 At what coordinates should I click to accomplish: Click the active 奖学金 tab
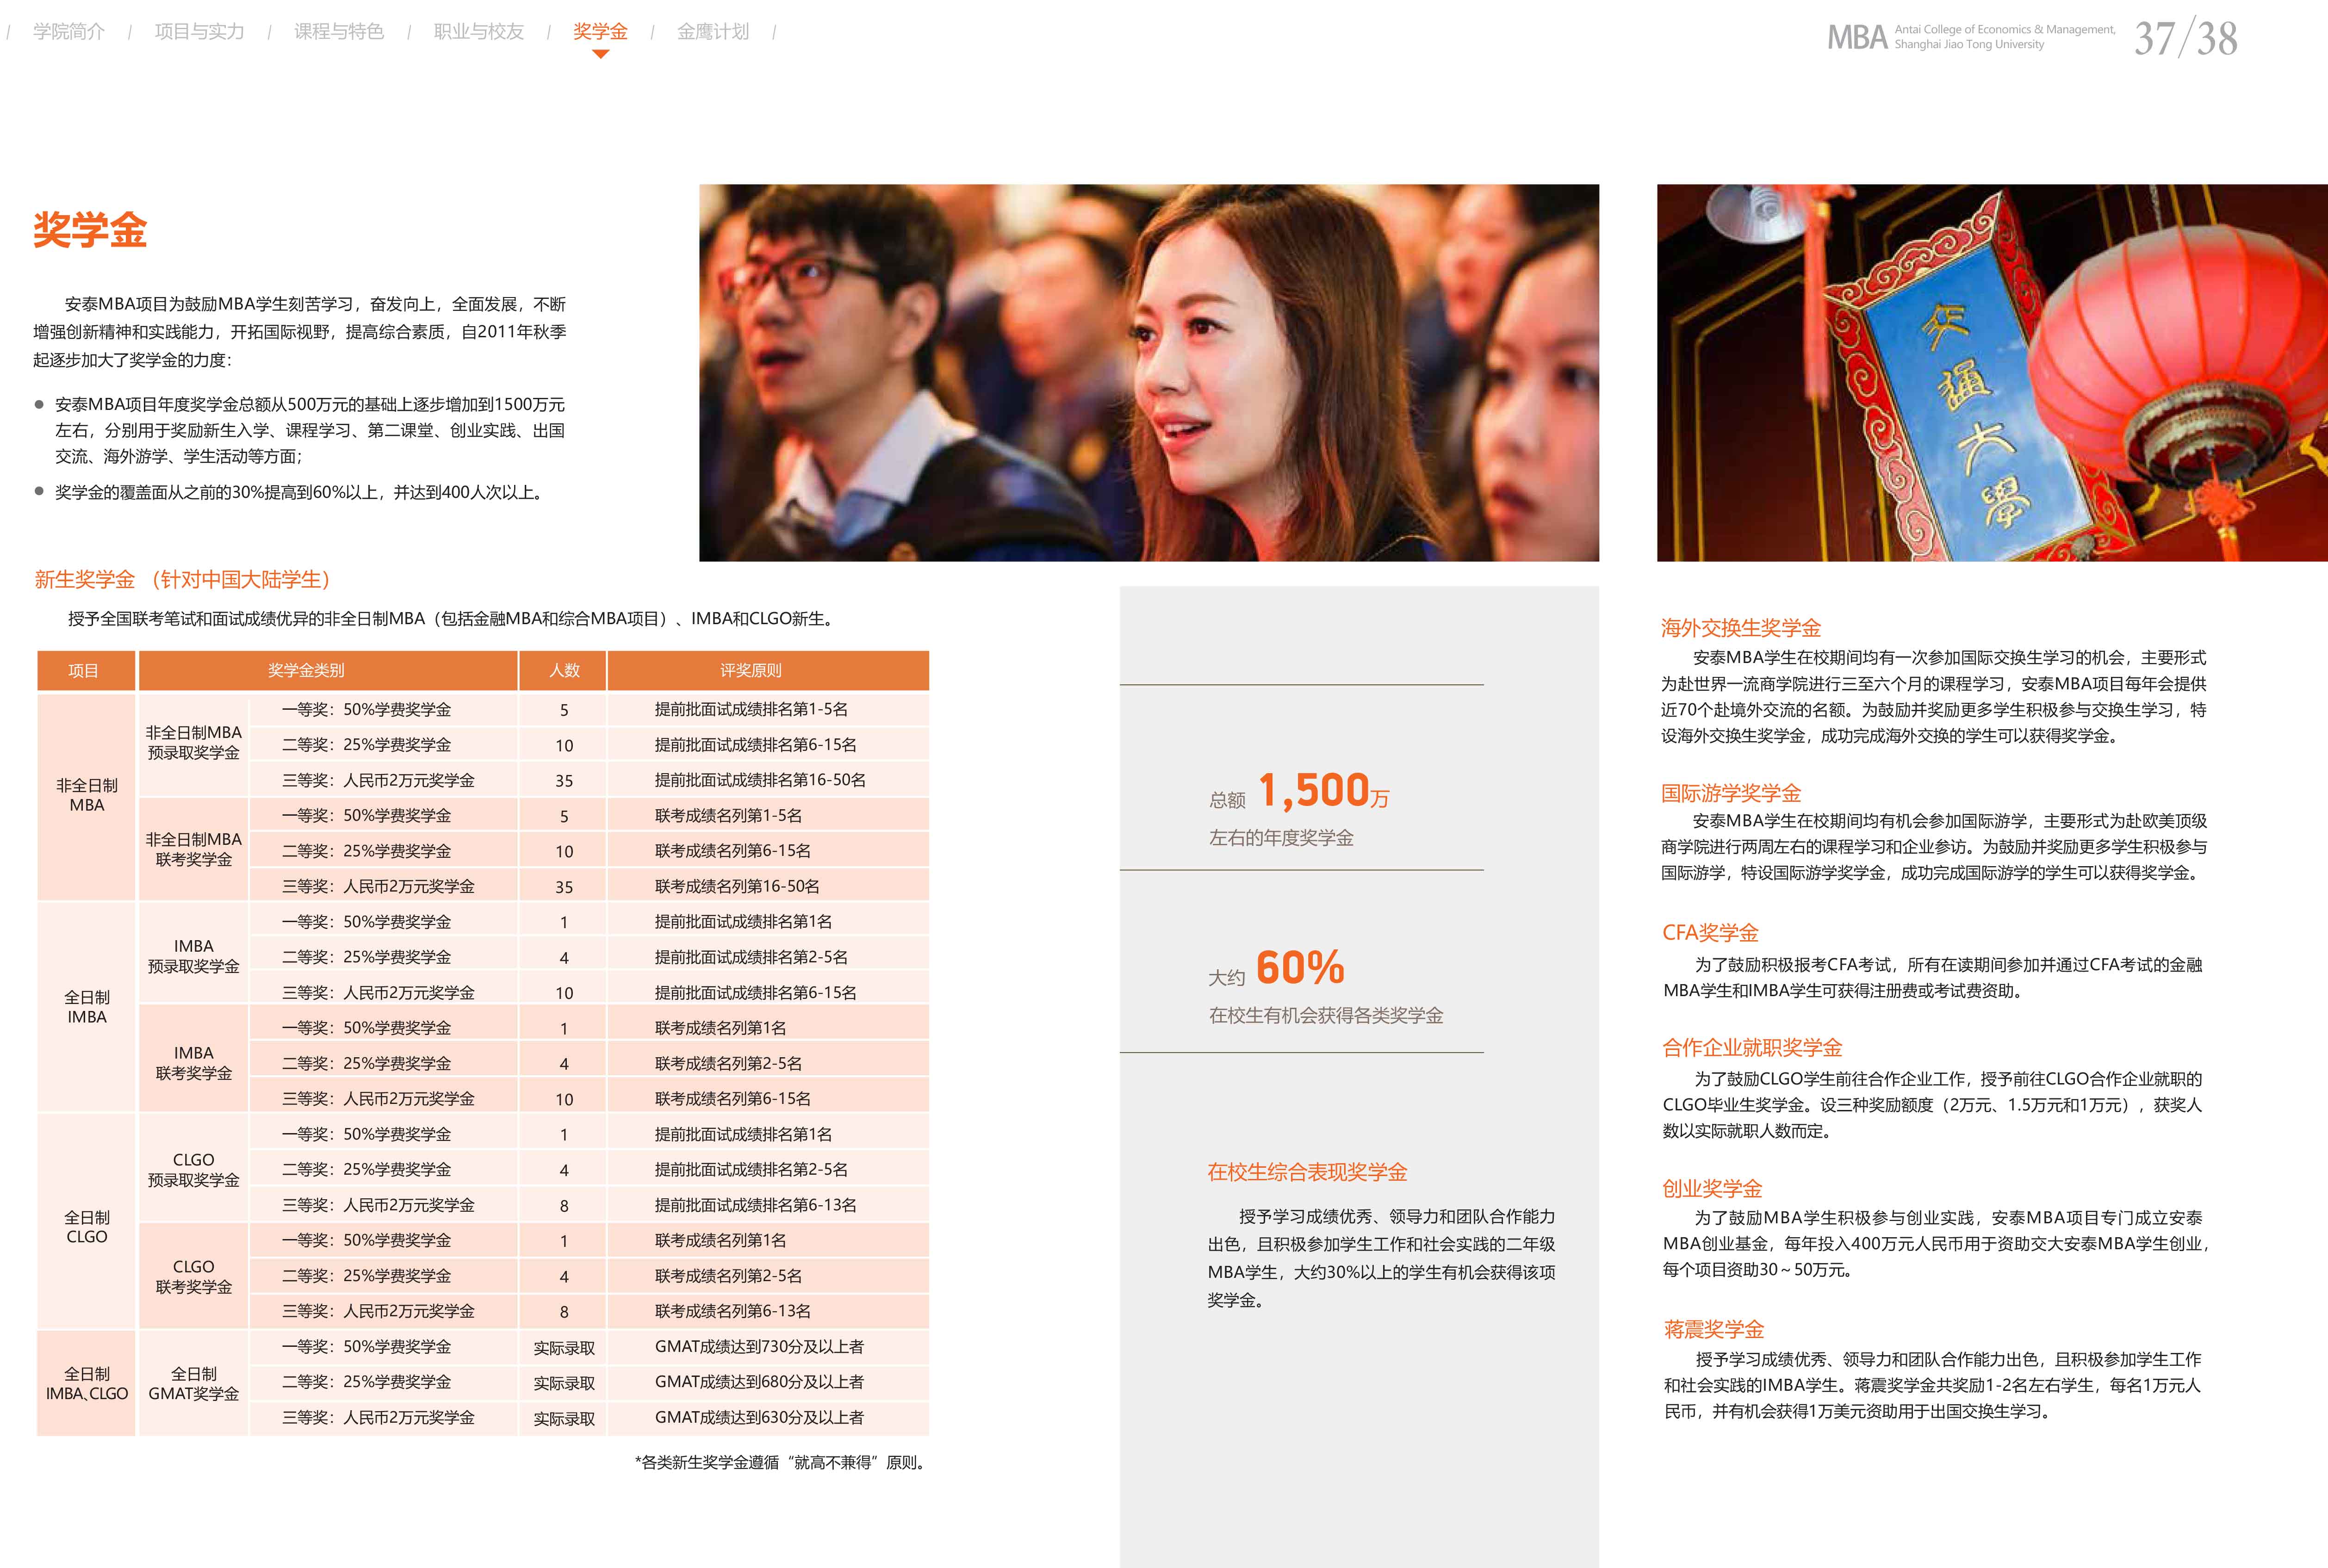600,32
